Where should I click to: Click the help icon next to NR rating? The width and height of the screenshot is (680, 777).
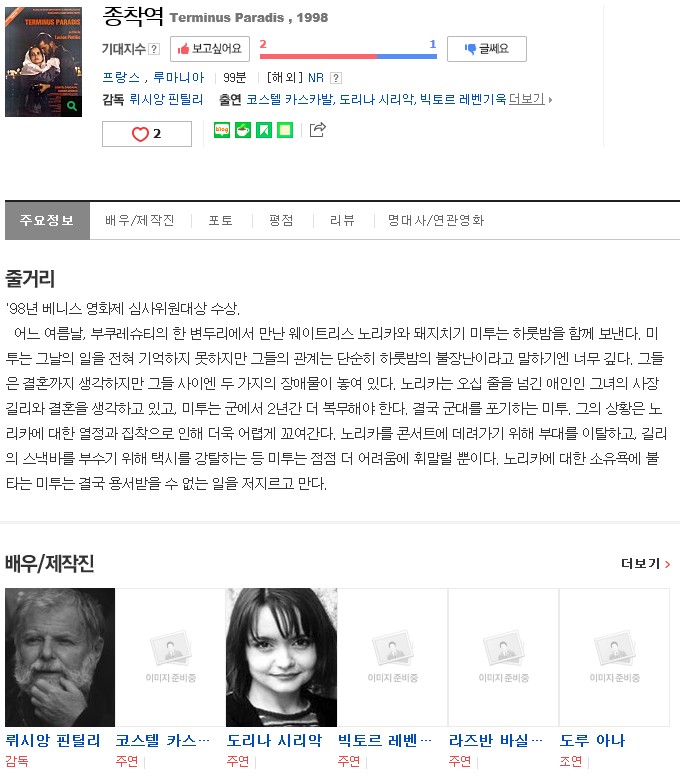pyautogui.click(x=336, y=78)
